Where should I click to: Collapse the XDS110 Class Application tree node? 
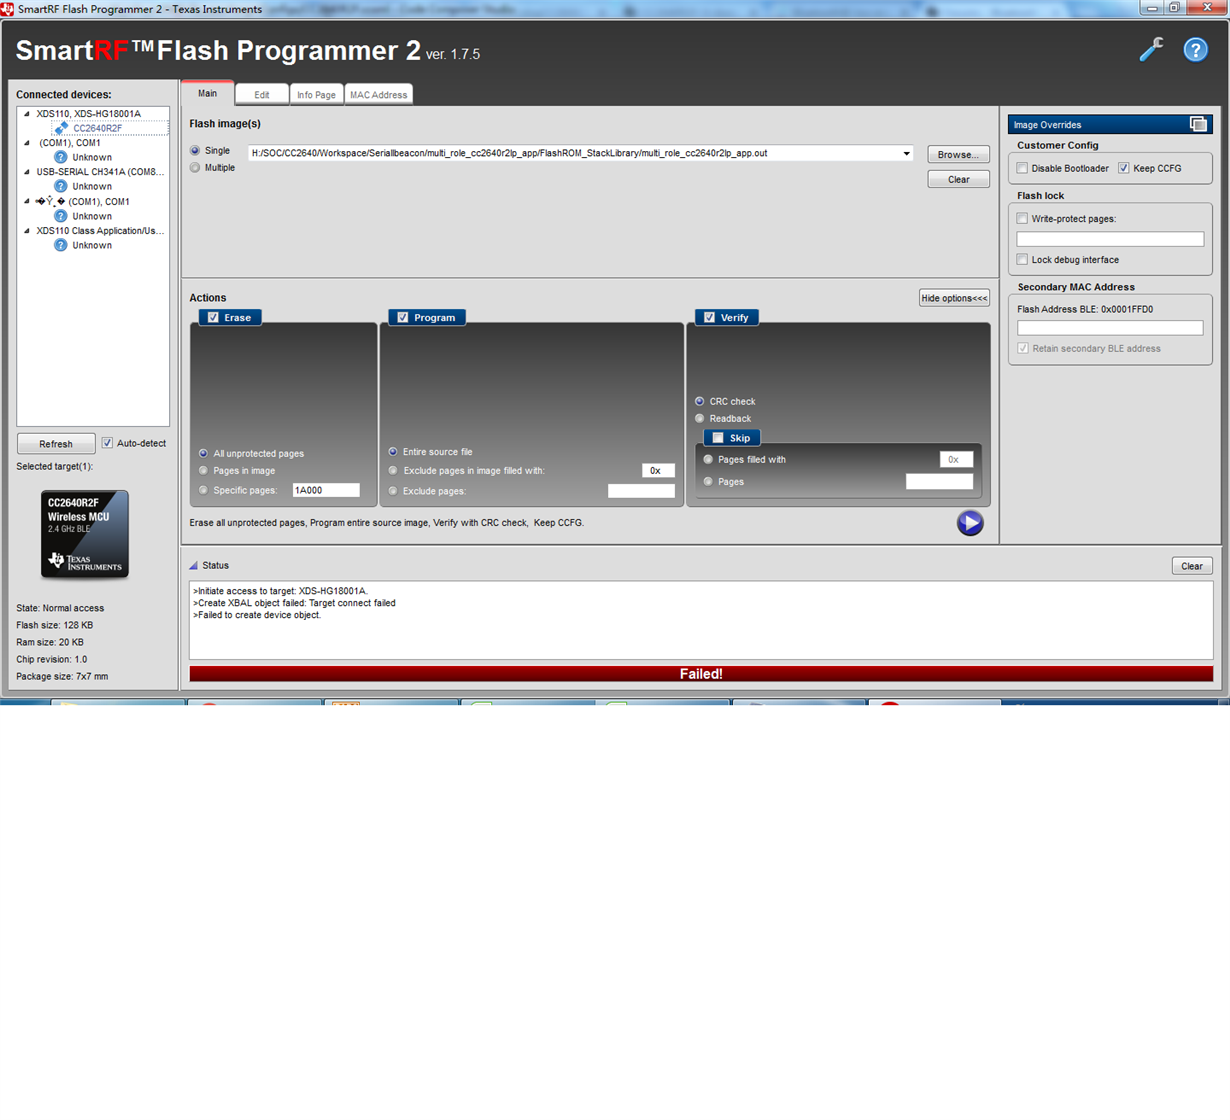(x=27, y=231)
